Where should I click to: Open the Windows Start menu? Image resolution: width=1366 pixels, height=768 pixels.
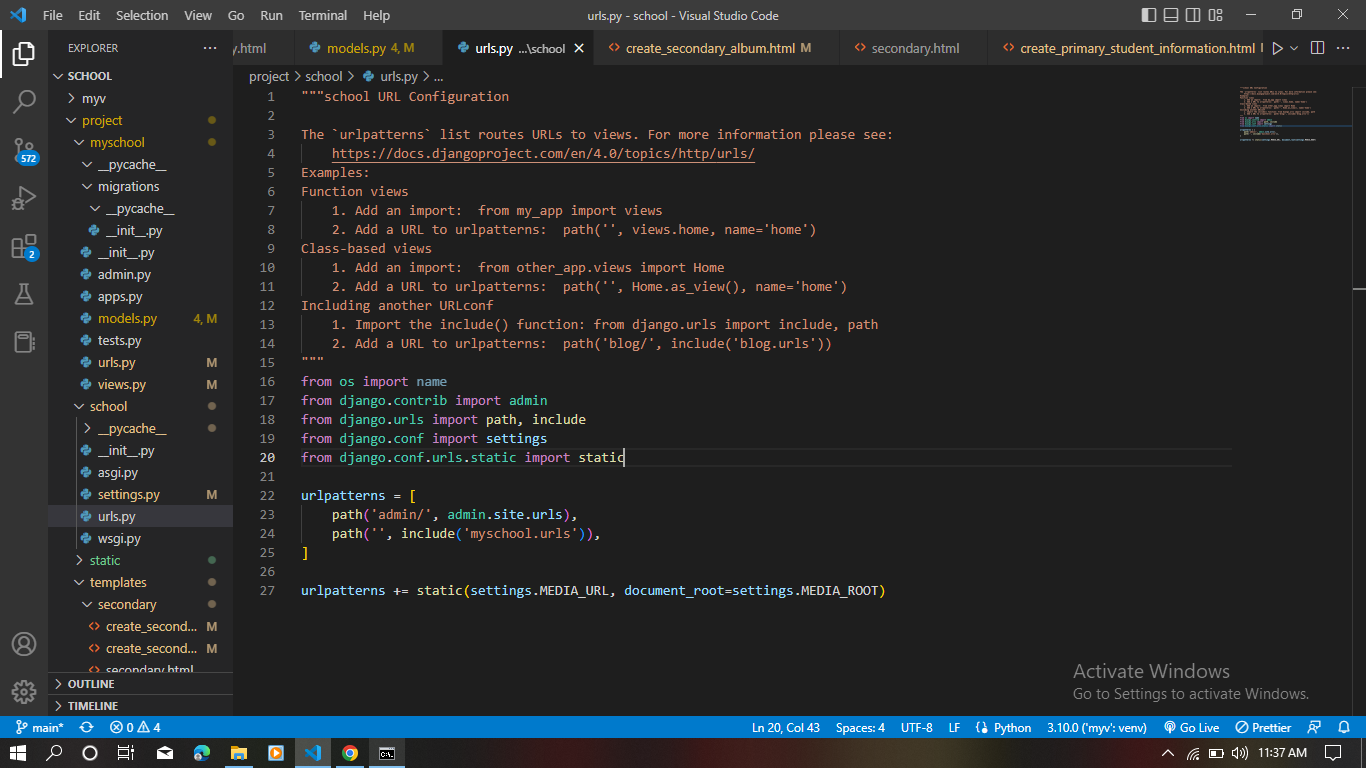point(18,753)
